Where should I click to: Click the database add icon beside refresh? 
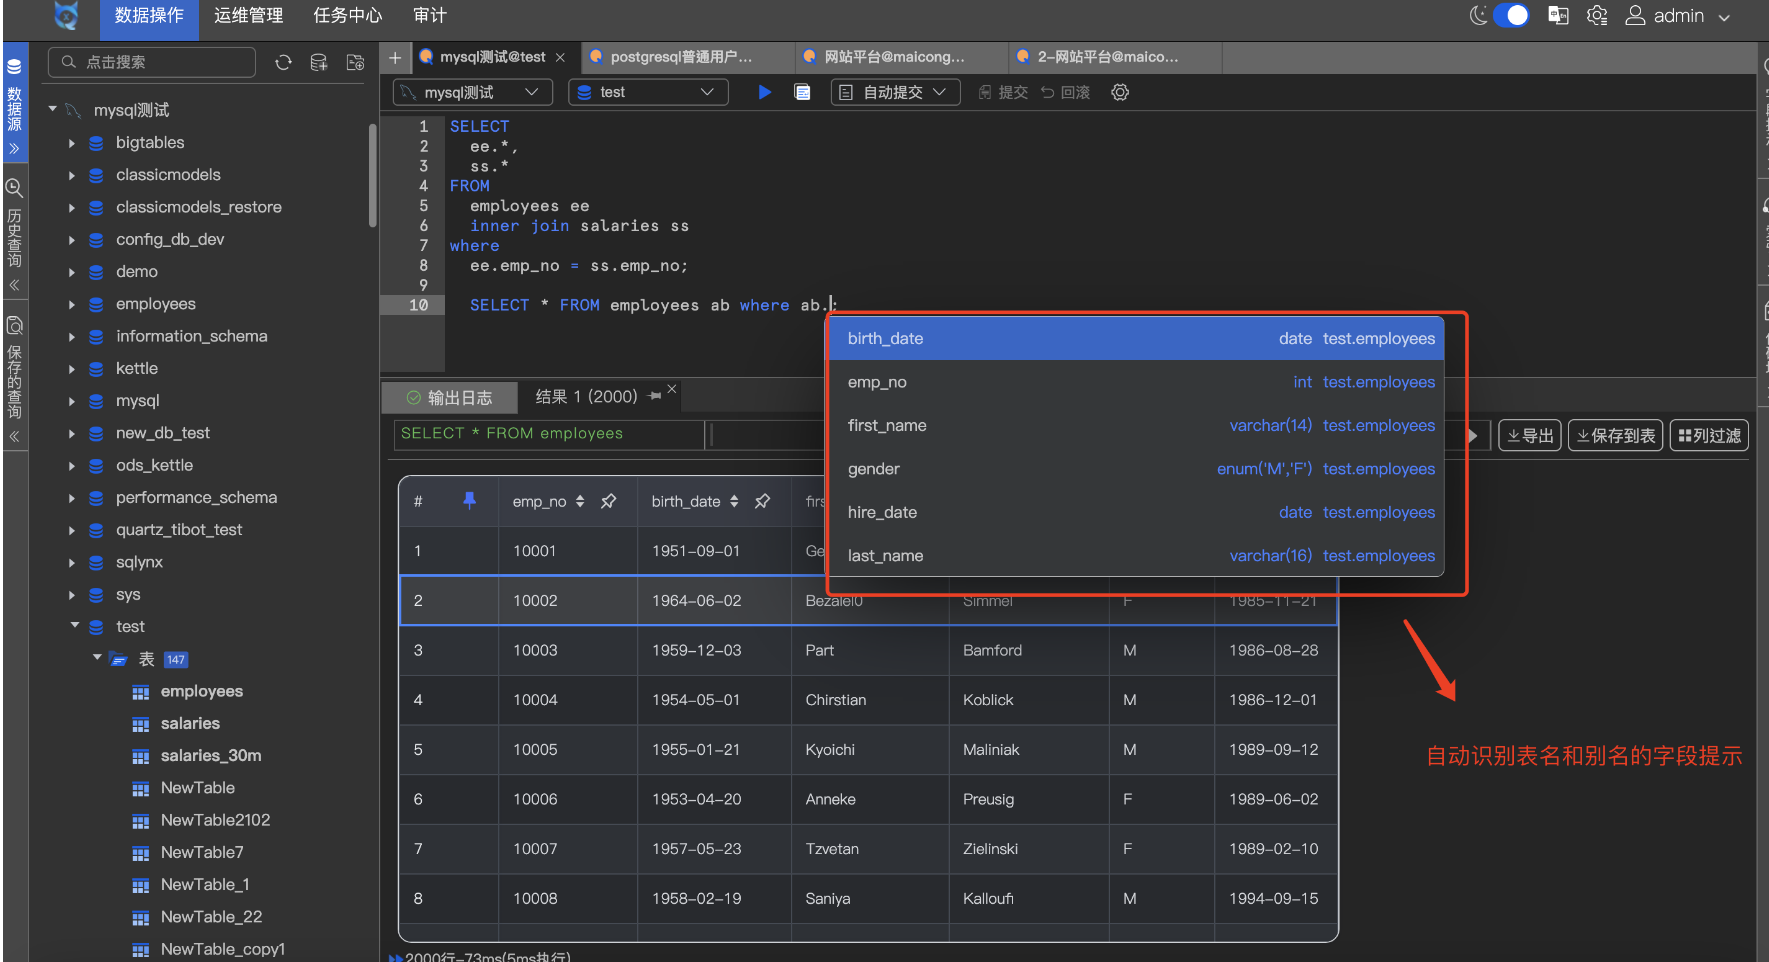319,62
